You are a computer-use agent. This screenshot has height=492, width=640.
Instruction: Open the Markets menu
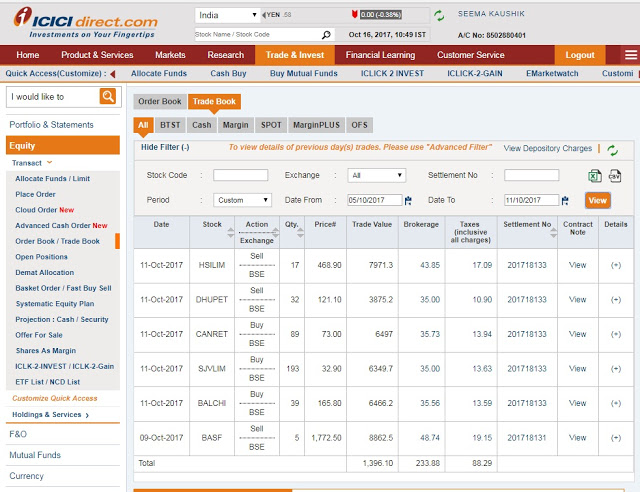pos(170,55)
